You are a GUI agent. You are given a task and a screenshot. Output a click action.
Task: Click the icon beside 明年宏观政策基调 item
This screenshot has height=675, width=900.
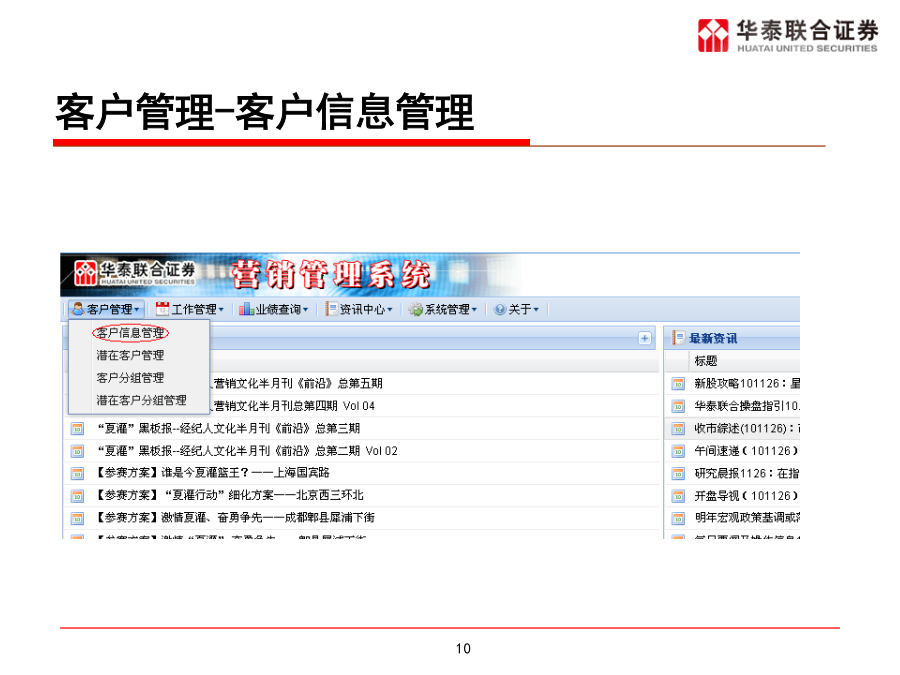click(678, 518)
